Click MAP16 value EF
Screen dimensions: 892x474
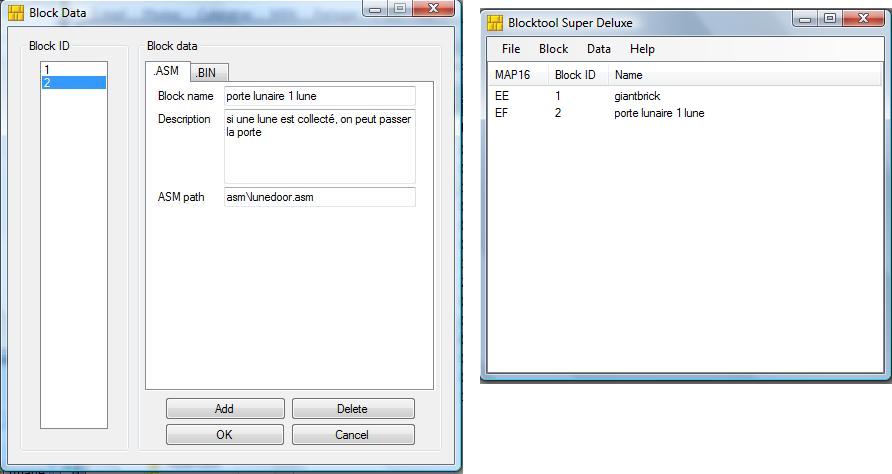tap(501, 113)
